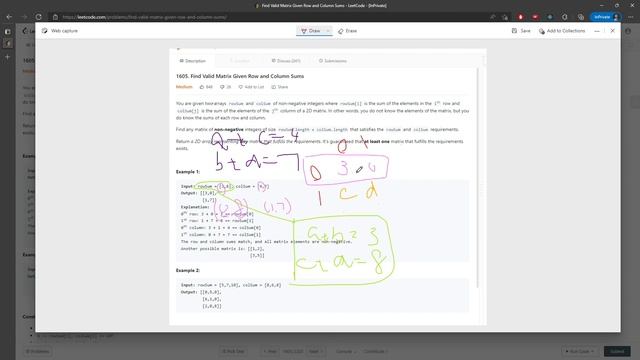640x360 pixels.
Task: Open the Web capture more options menu
Action: [x=597, y=31]
